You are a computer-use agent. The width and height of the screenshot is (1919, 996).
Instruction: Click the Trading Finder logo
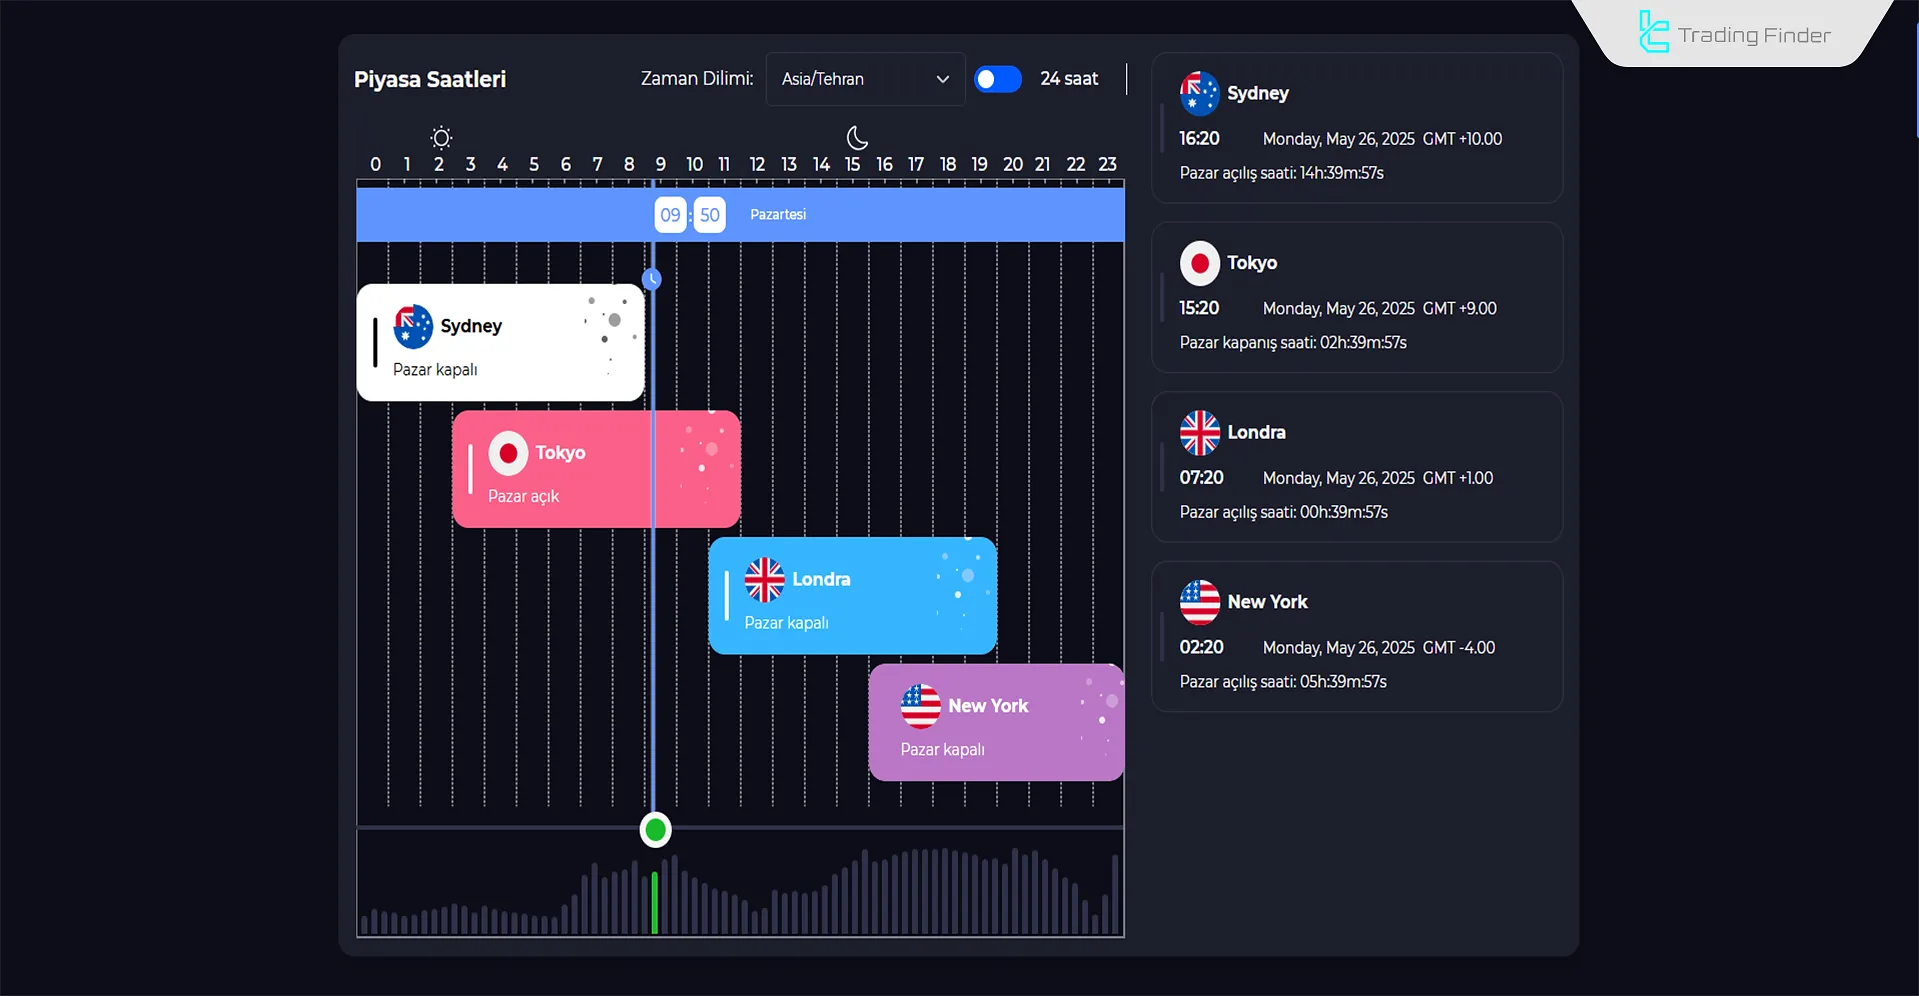pos(1735,34)
